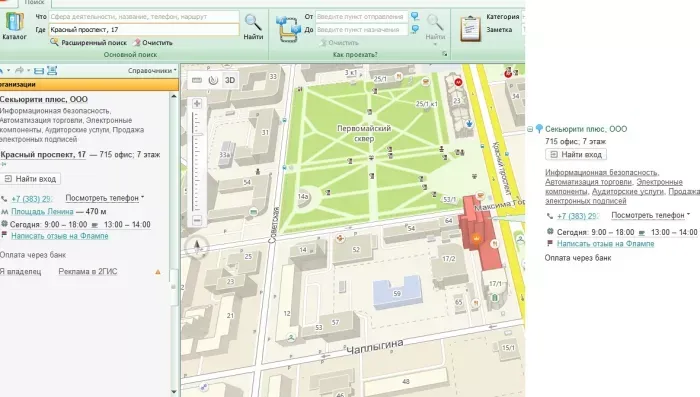
Task: Click the compass north indicator on map
Action: [x=197, y=246]
